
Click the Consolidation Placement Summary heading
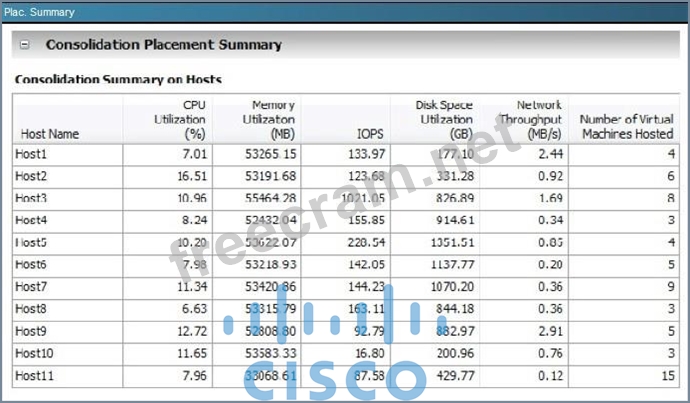[164, 45]
